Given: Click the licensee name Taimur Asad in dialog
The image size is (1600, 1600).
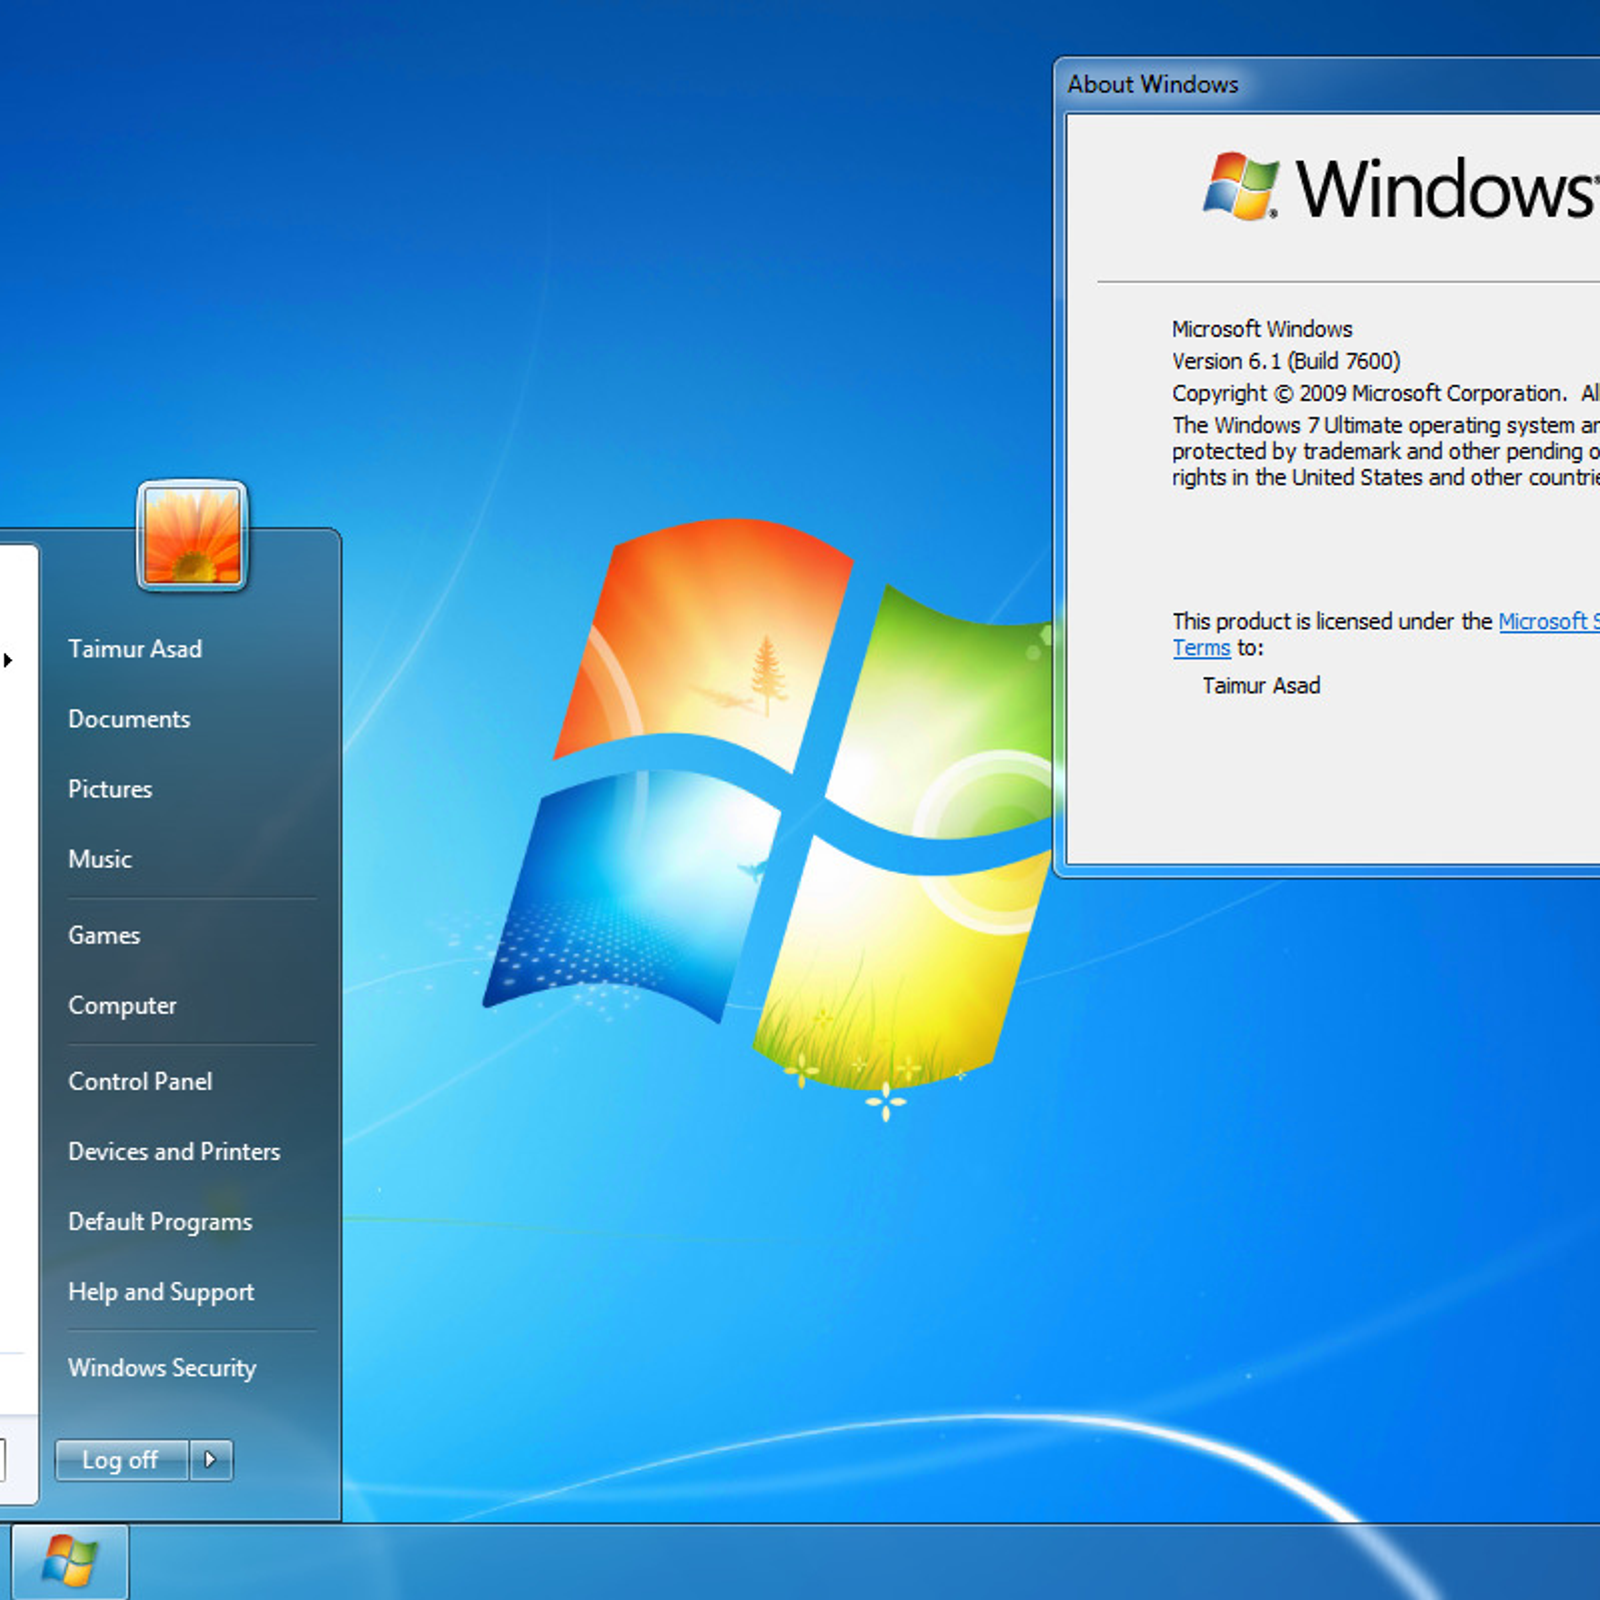Looking at the screenshot, I should (1261, 686).
